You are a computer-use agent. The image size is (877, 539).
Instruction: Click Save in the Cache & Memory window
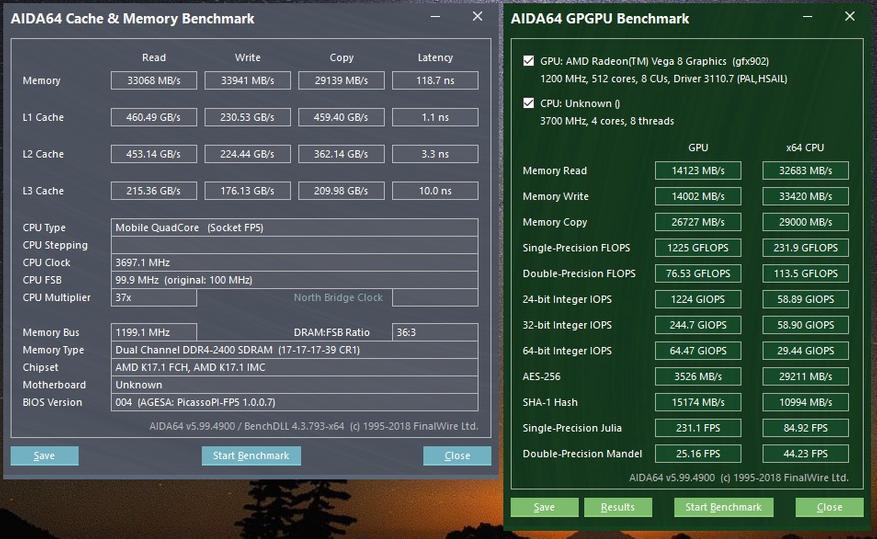(x=44, y=455)
